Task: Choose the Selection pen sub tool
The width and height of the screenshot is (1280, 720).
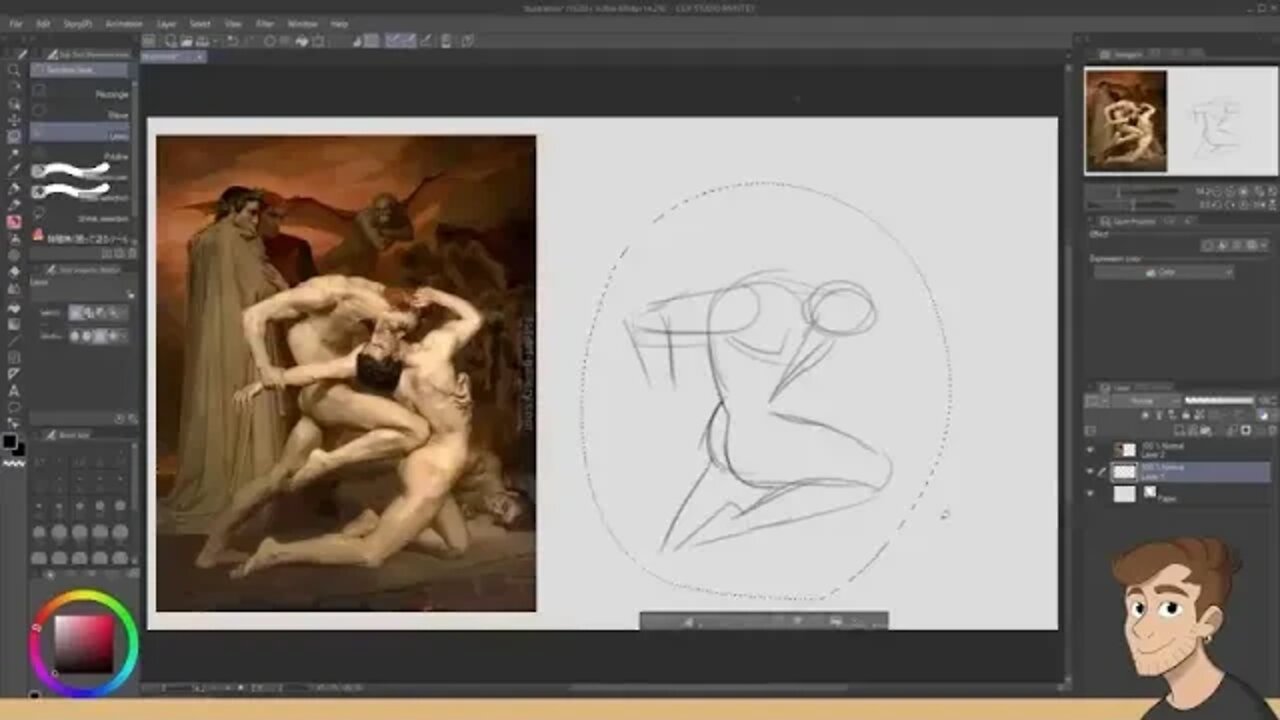Action: coord(80,172)
